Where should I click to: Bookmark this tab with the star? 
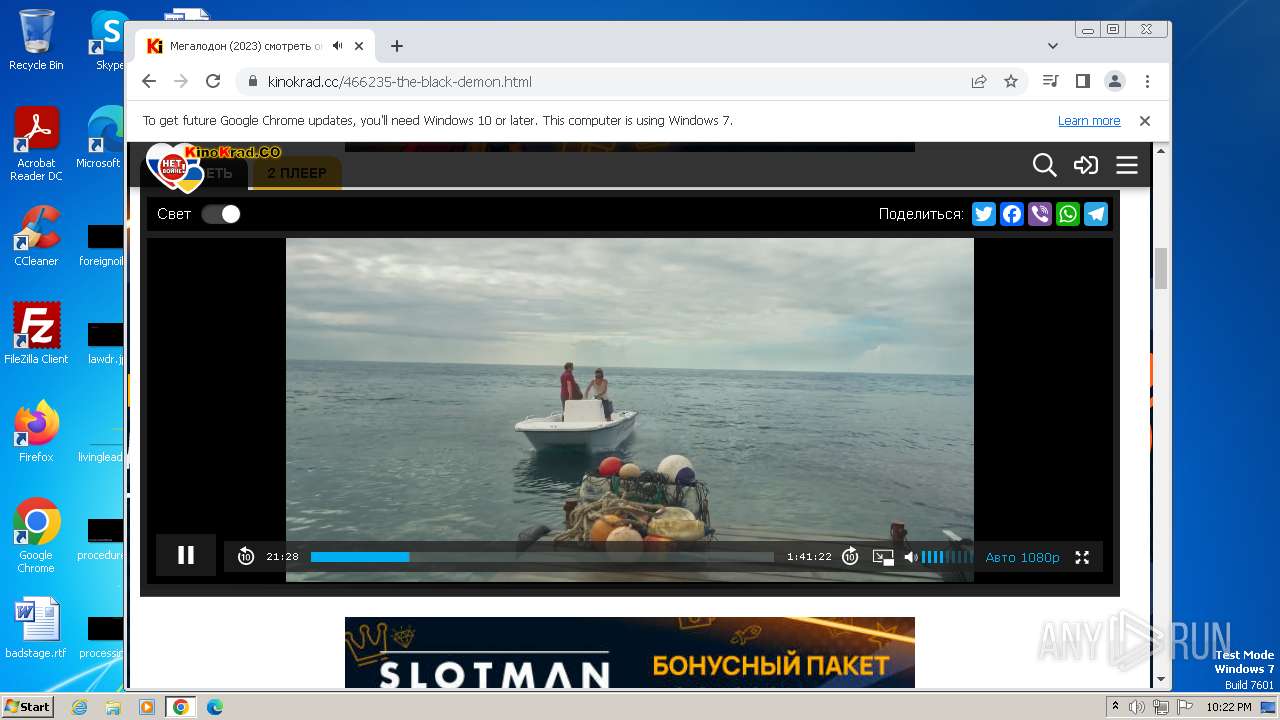click(1011, 82)
